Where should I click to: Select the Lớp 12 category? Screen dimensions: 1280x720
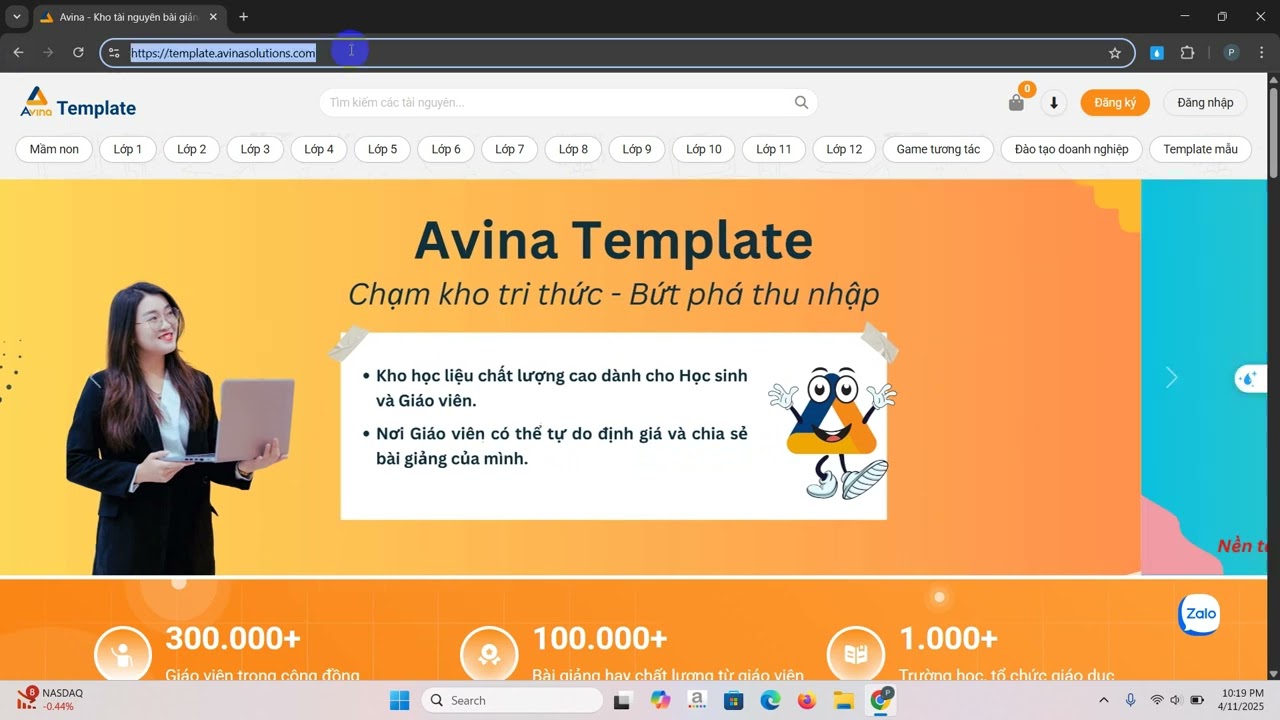tap(844, 149)
